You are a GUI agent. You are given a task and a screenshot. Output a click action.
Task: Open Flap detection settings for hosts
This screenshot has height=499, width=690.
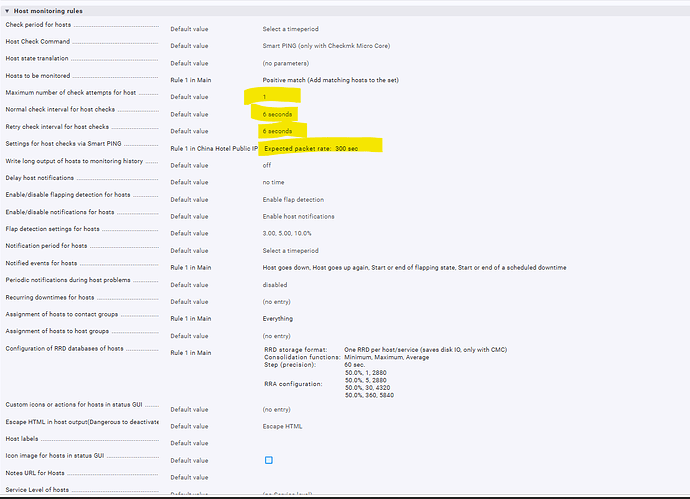pyautogui.click(x=52, y=229)
